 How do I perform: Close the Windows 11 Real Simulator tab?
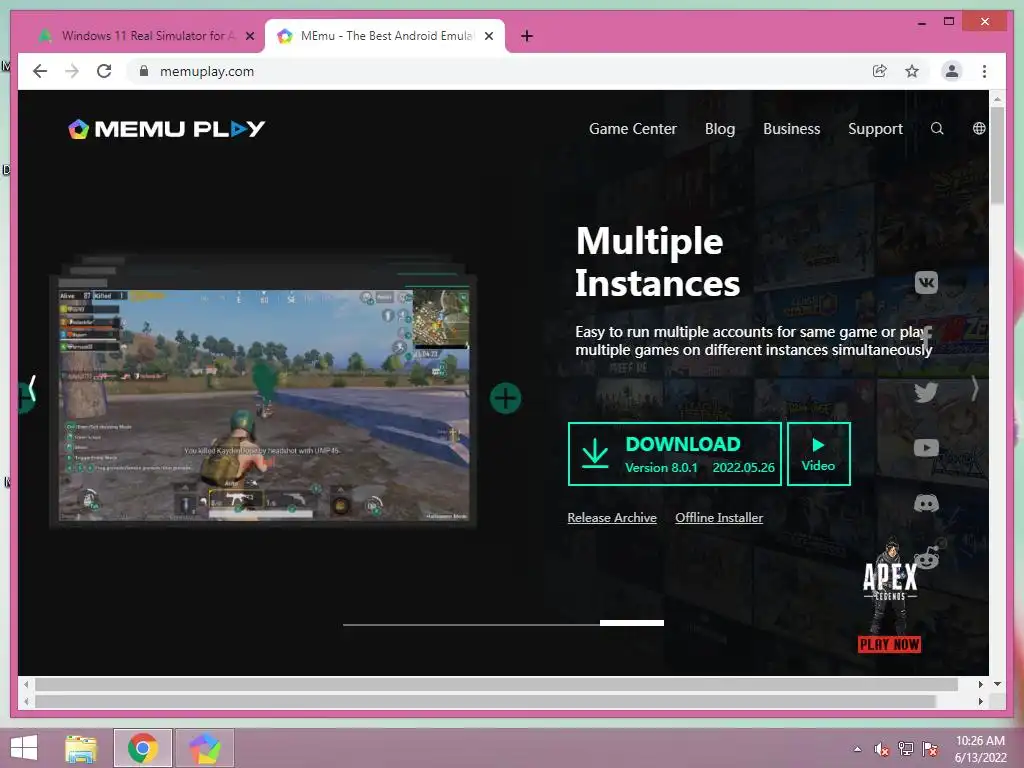pos(249,36)
